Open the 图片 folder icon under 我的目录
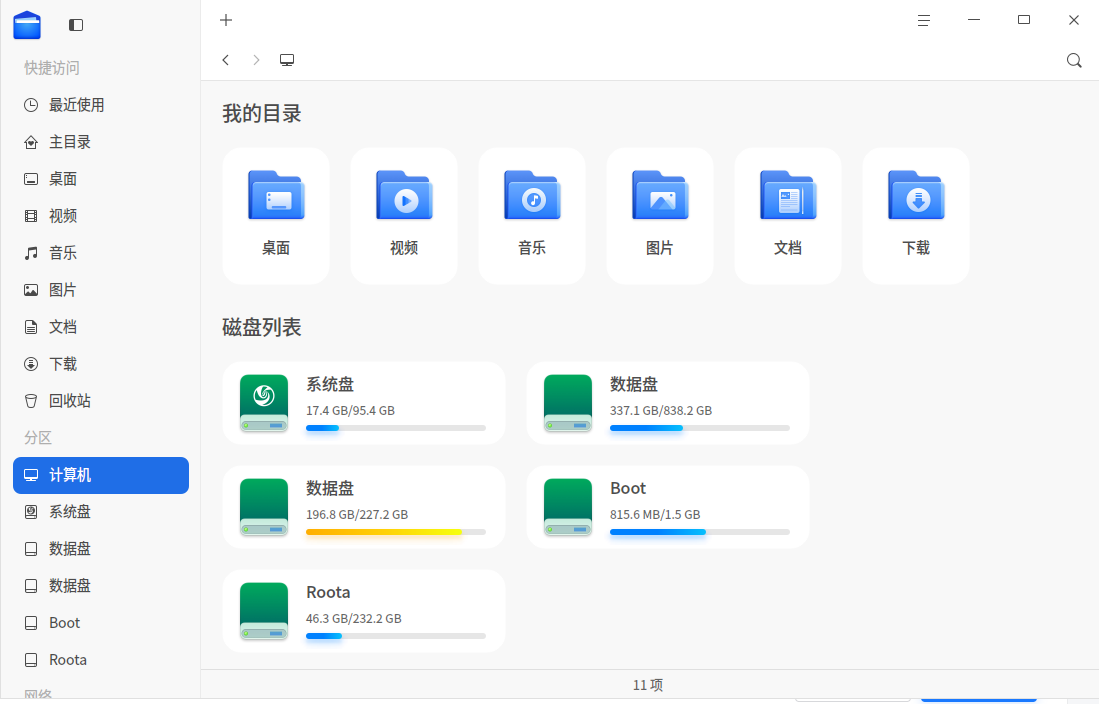 tap(660, 196)
